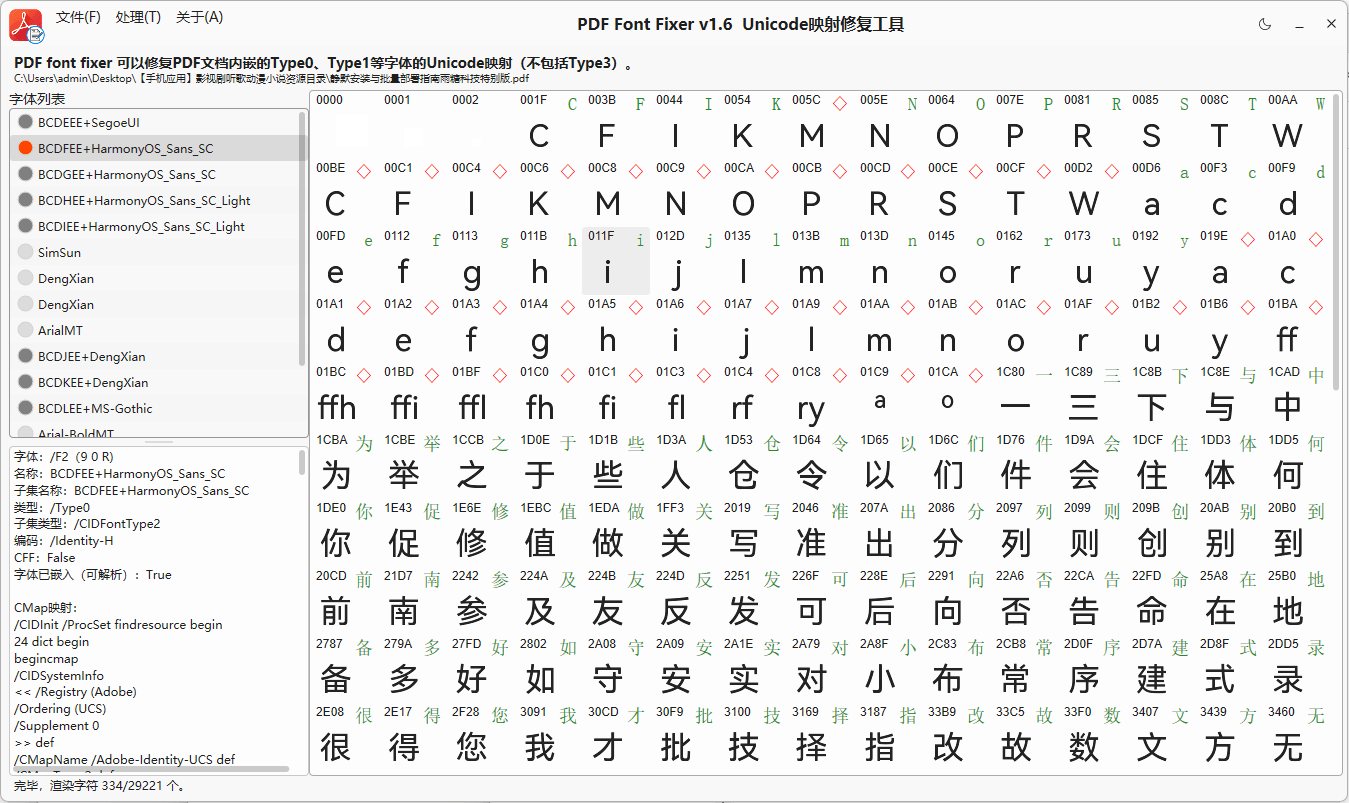Select the 人 glyph cell coded 1D3A
This screenshot has width=1349, height=803.
coord(684,464)
